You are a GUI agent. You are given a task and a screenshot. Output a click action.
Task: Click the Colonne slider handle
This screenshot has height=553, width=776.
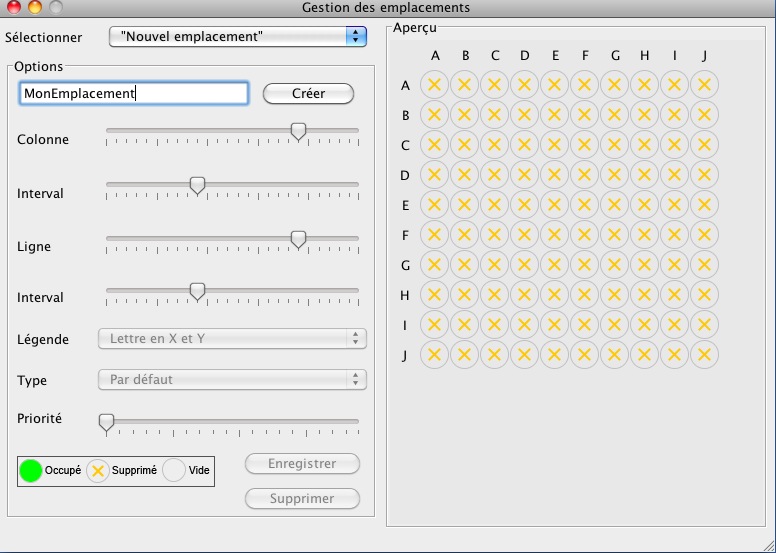tap(298, 132)
